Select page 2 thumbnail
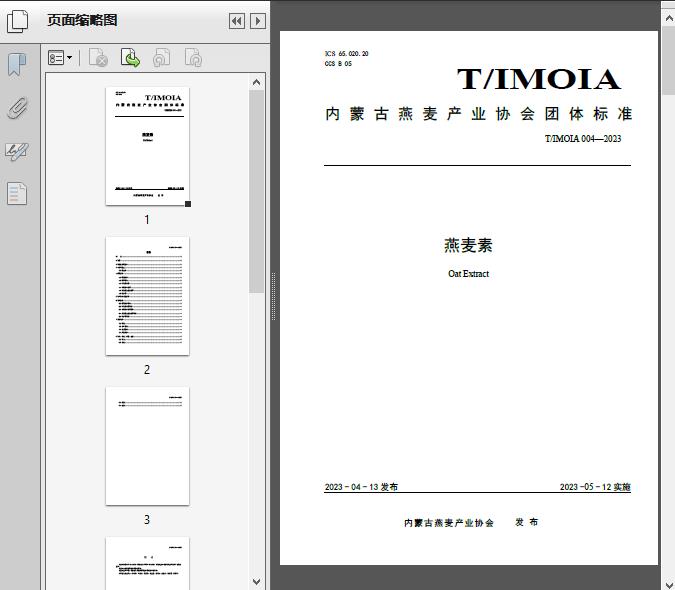The width and height of the screenshot is (675, 590). [147, 296]
